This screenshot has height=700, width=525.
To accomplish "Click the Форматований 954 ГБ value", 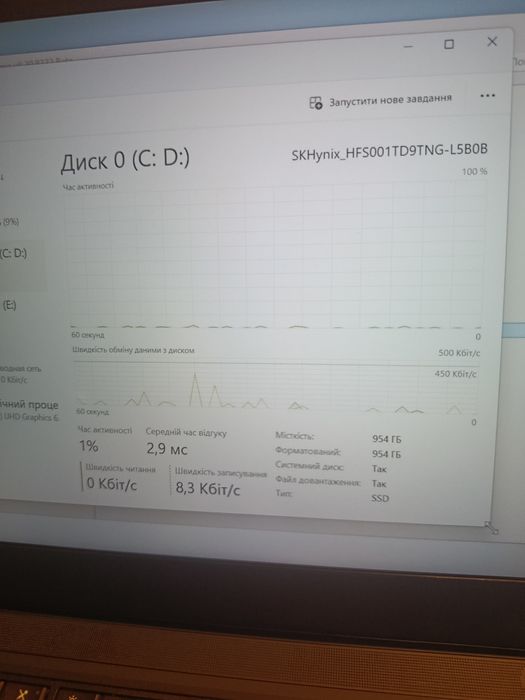I will (387, 454).
